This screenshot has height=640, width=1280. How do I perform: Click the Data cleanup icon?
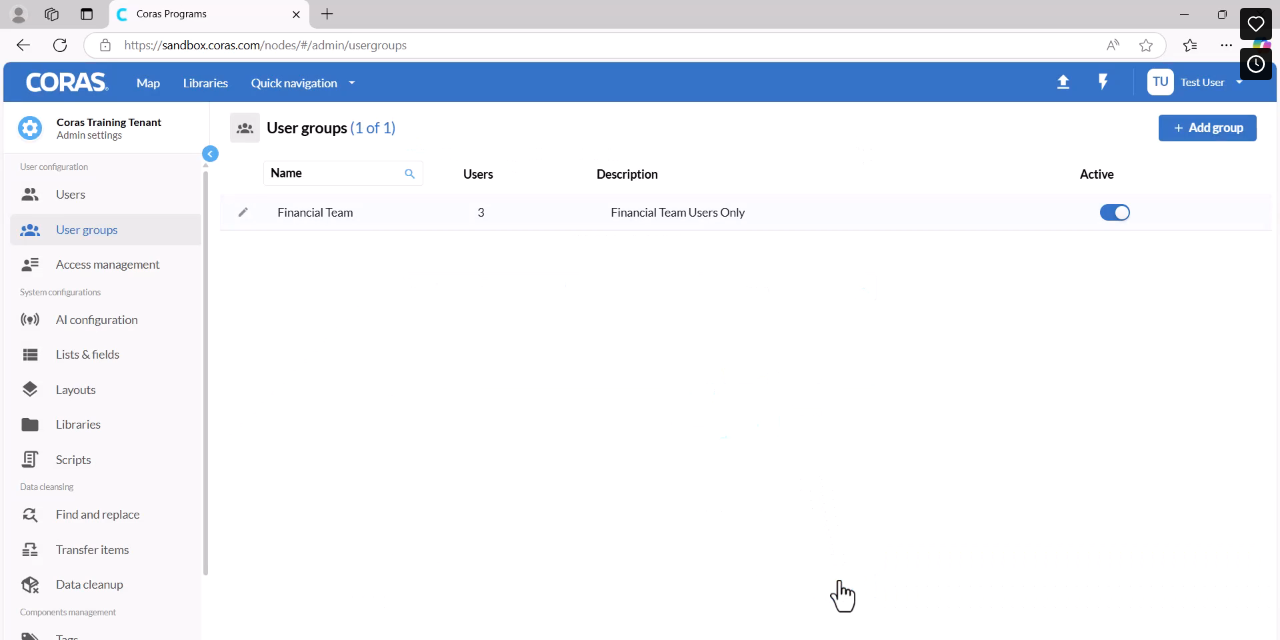click(x=30, y=585)
